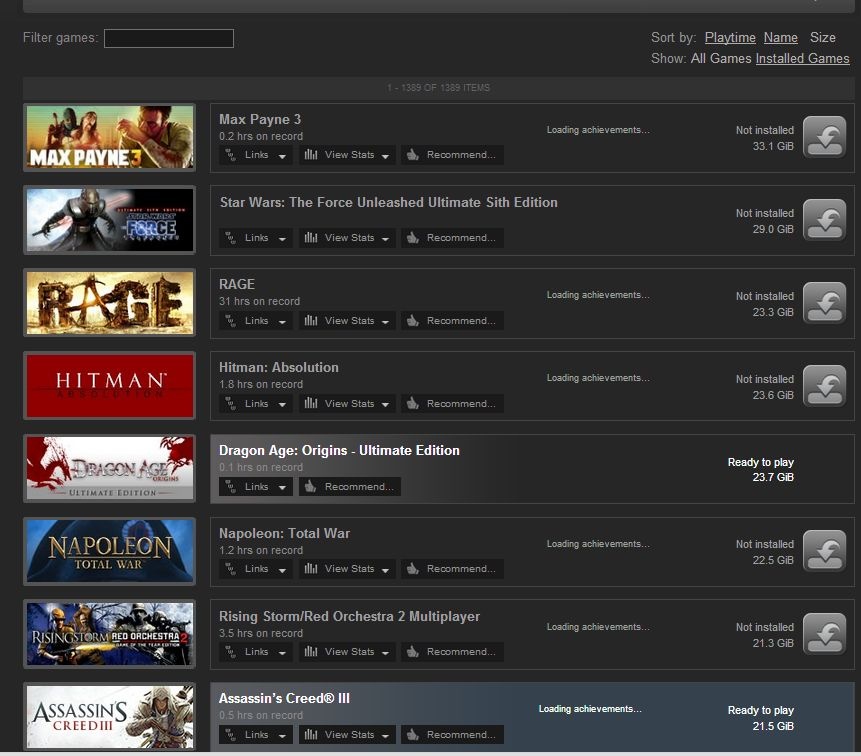Expand View Stats for Rising Storm/Red Orchestra 2
This screenshot has height=756, width=861.
347,652
